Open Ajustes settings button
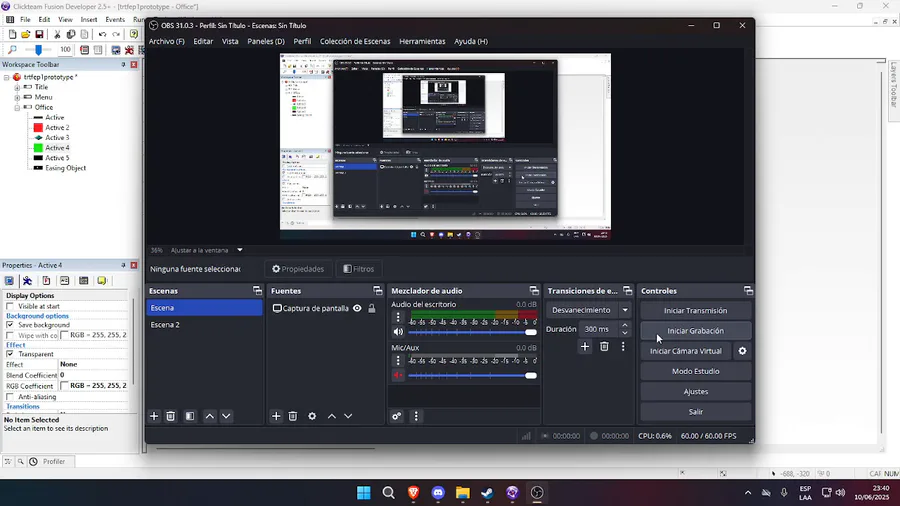The width and height of the screenshot is (900, 506). 696,391
